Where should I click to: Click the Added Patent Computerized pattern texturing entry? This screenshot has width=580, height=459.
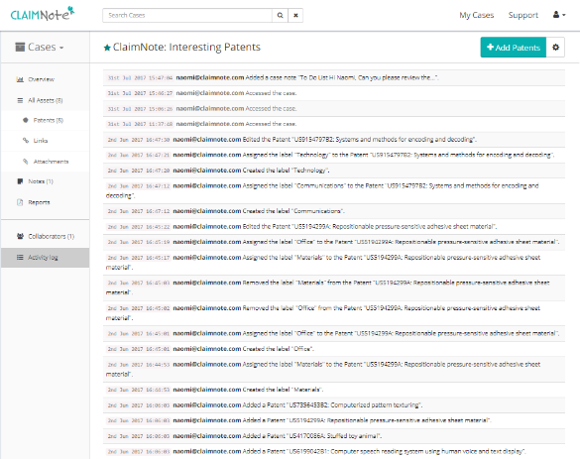click(334, 405)
